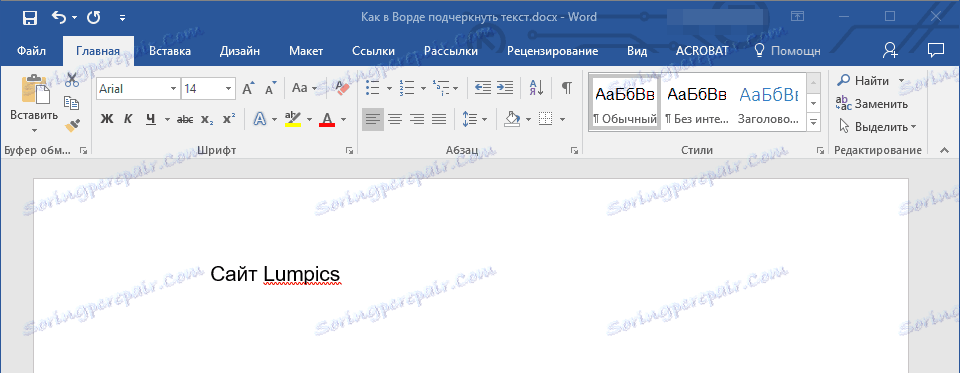Open underline style dropdown arrow
The image size is (960, 373).
[166, 119]
